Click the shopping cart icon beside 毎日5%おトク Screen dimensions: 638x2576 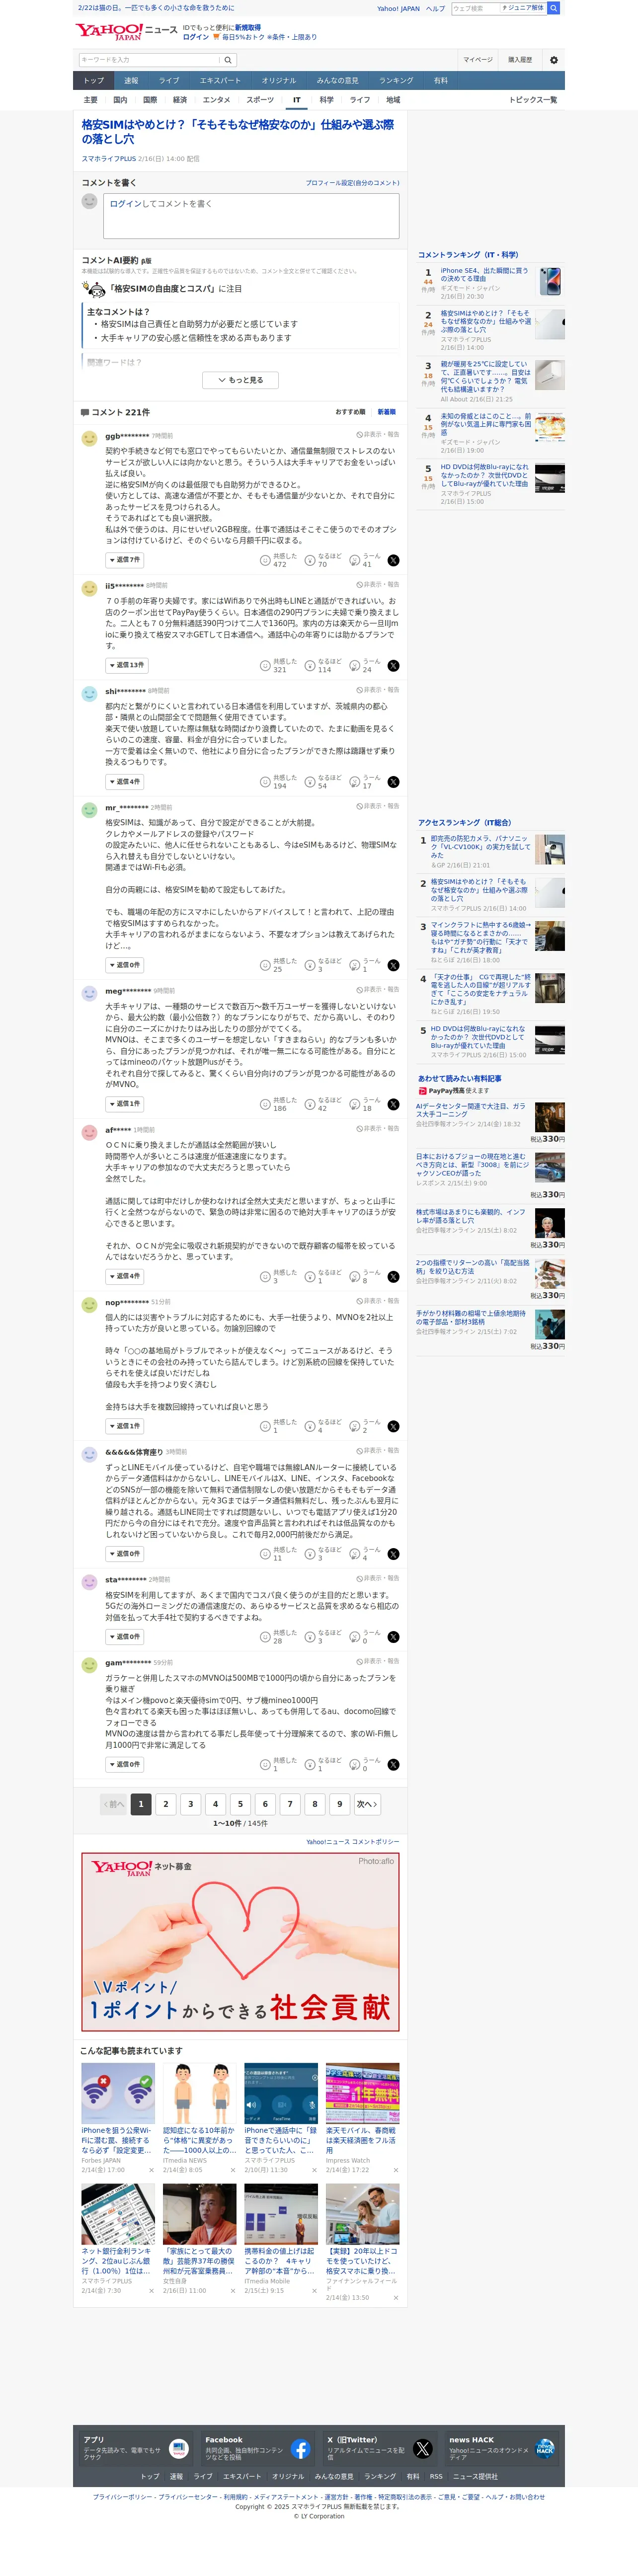click(216, 37)
